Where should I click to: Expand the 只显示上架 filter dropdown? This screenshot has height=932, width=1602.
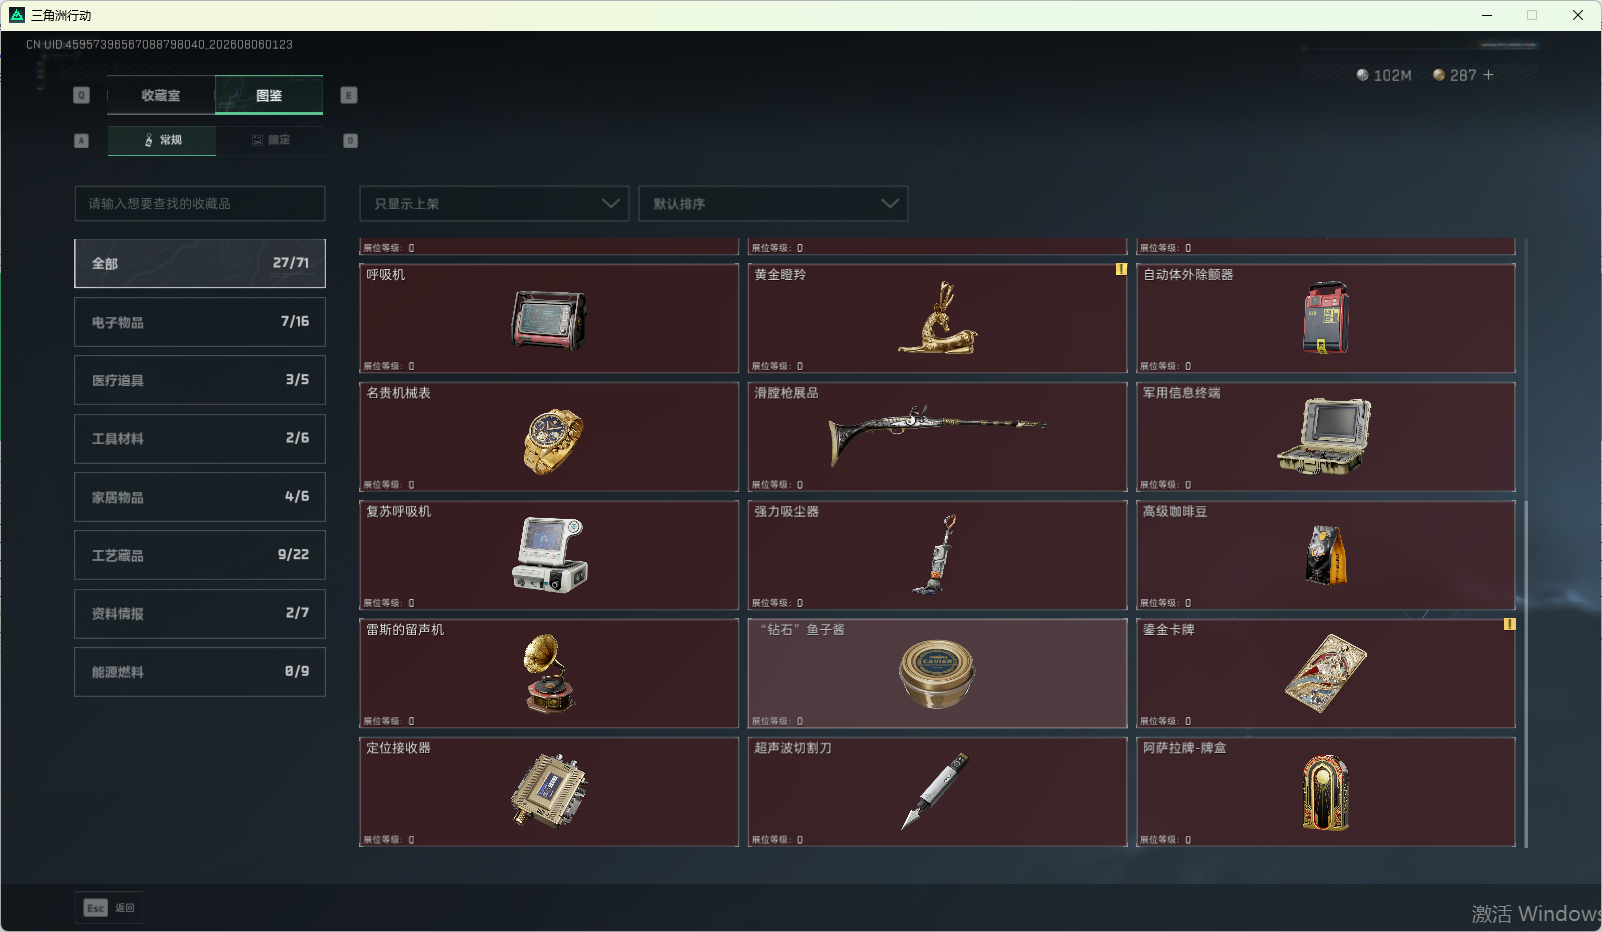coord(494,203)
